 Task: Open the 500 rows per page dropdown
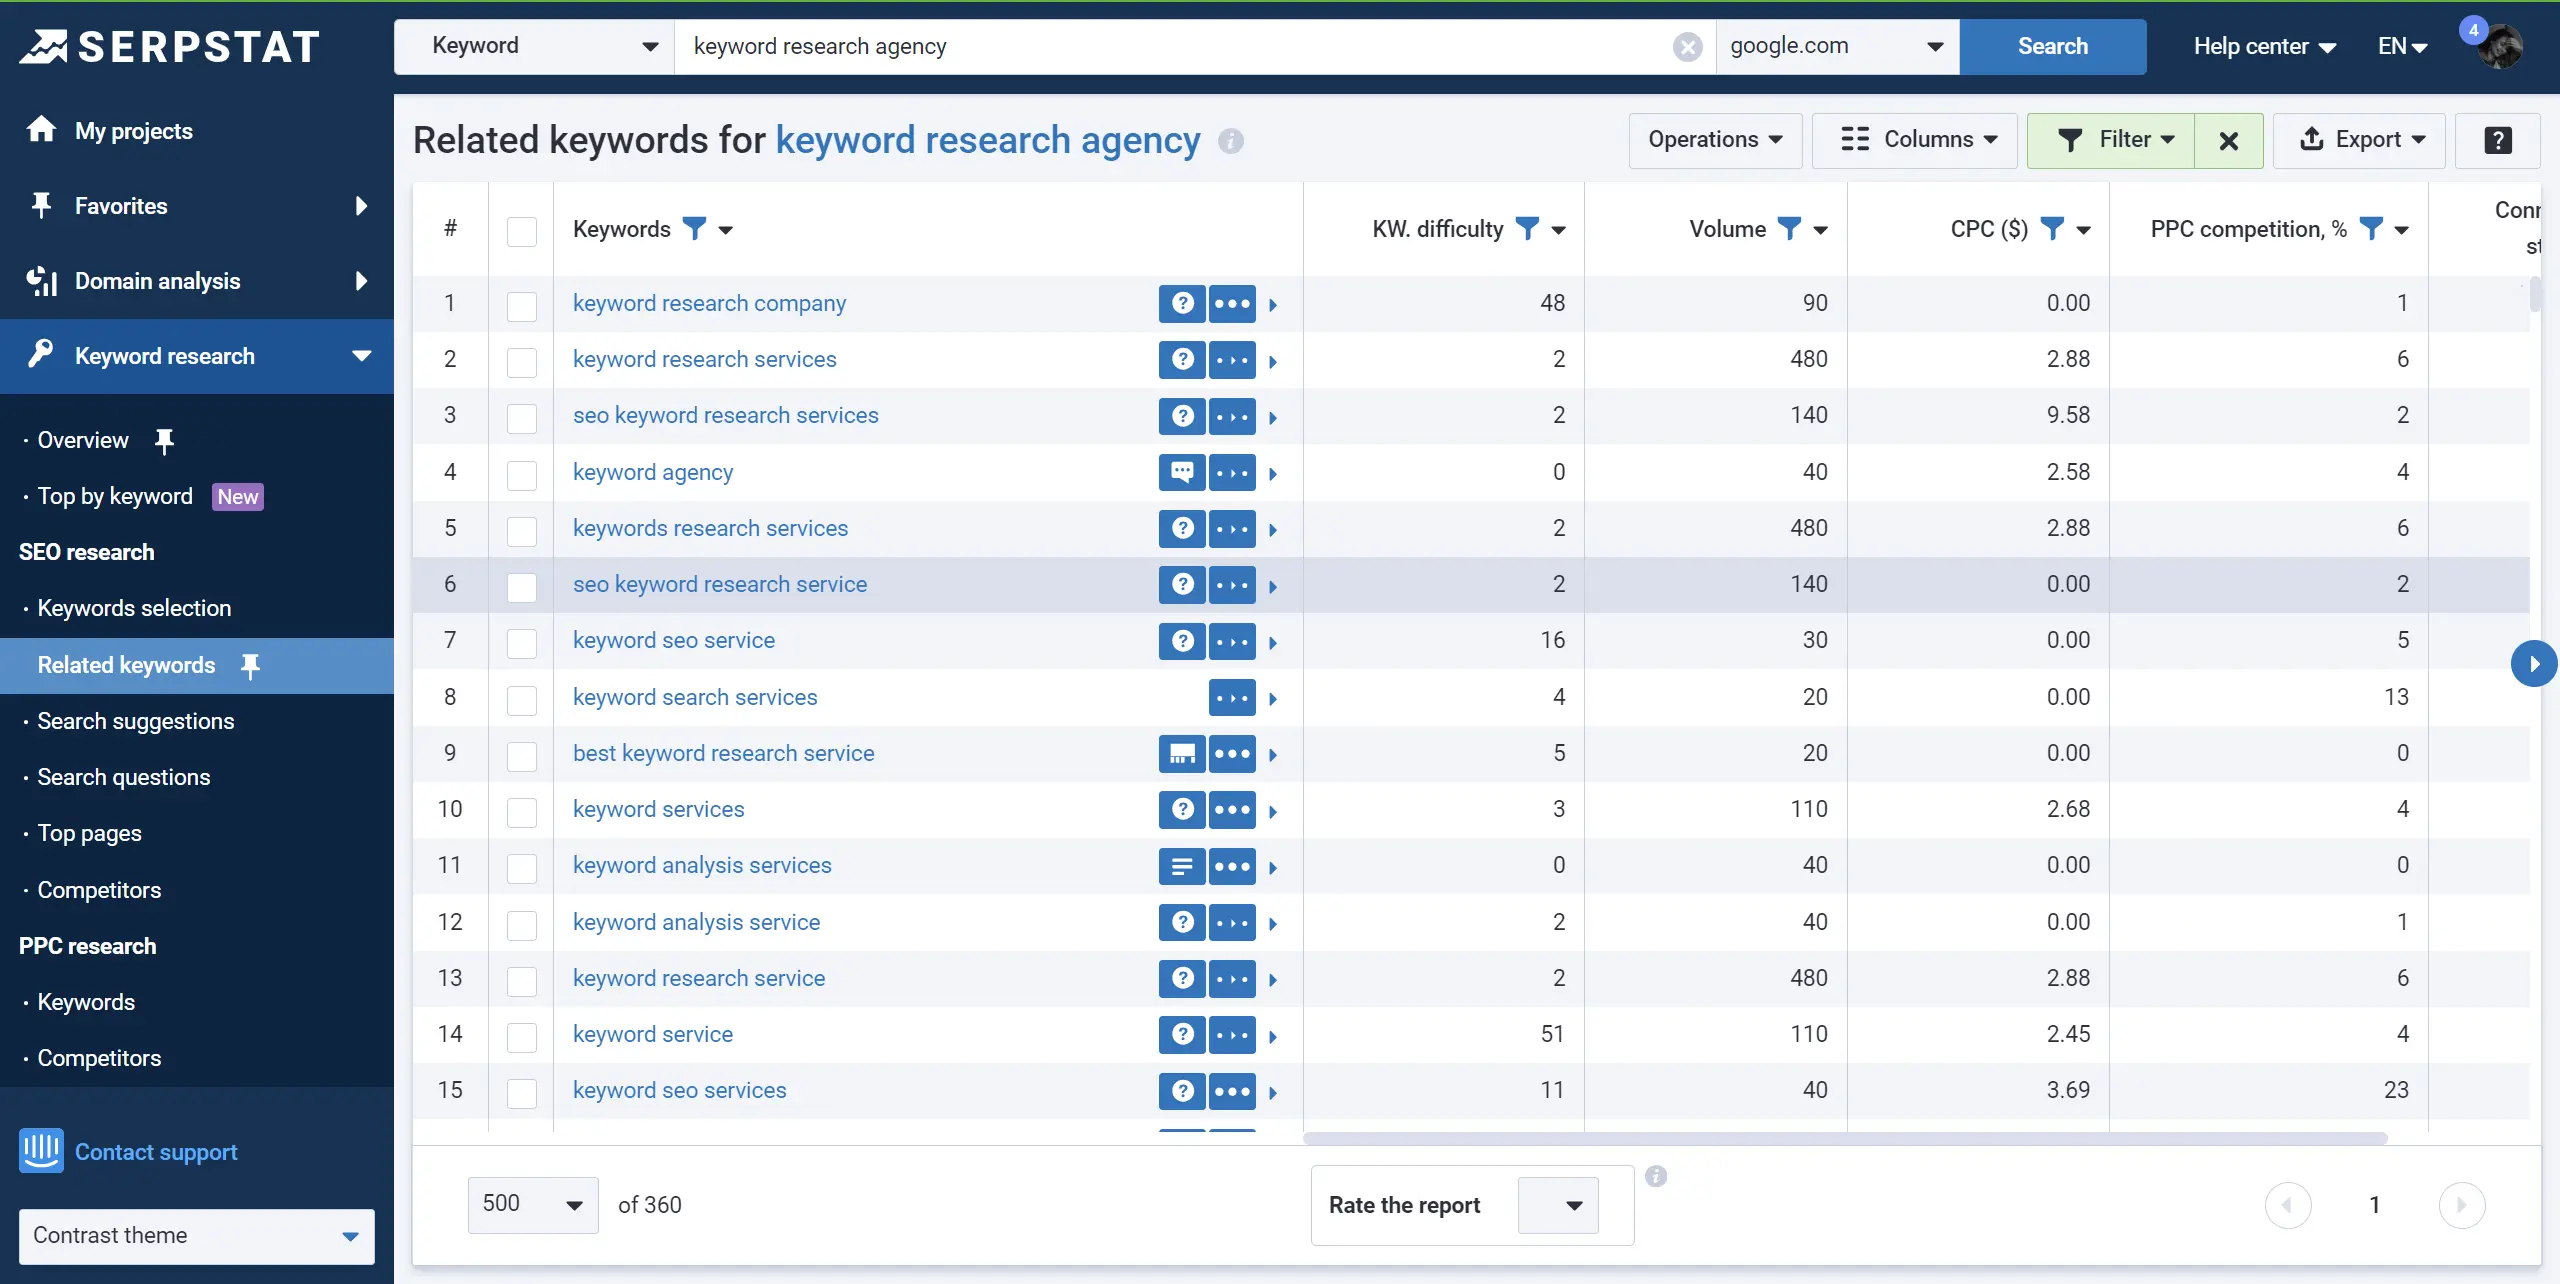pos(532,1205)
